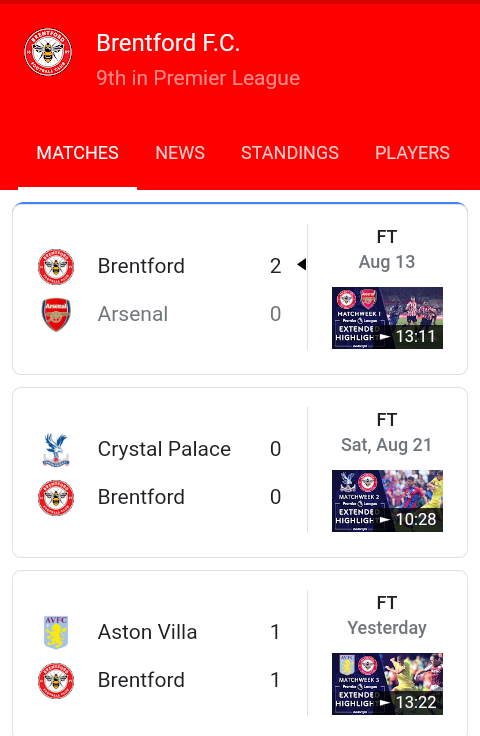Play Matchweek 3 highlights video 13:22
Viewport: 480px width, 736px height.
click(x=387, y=684)
